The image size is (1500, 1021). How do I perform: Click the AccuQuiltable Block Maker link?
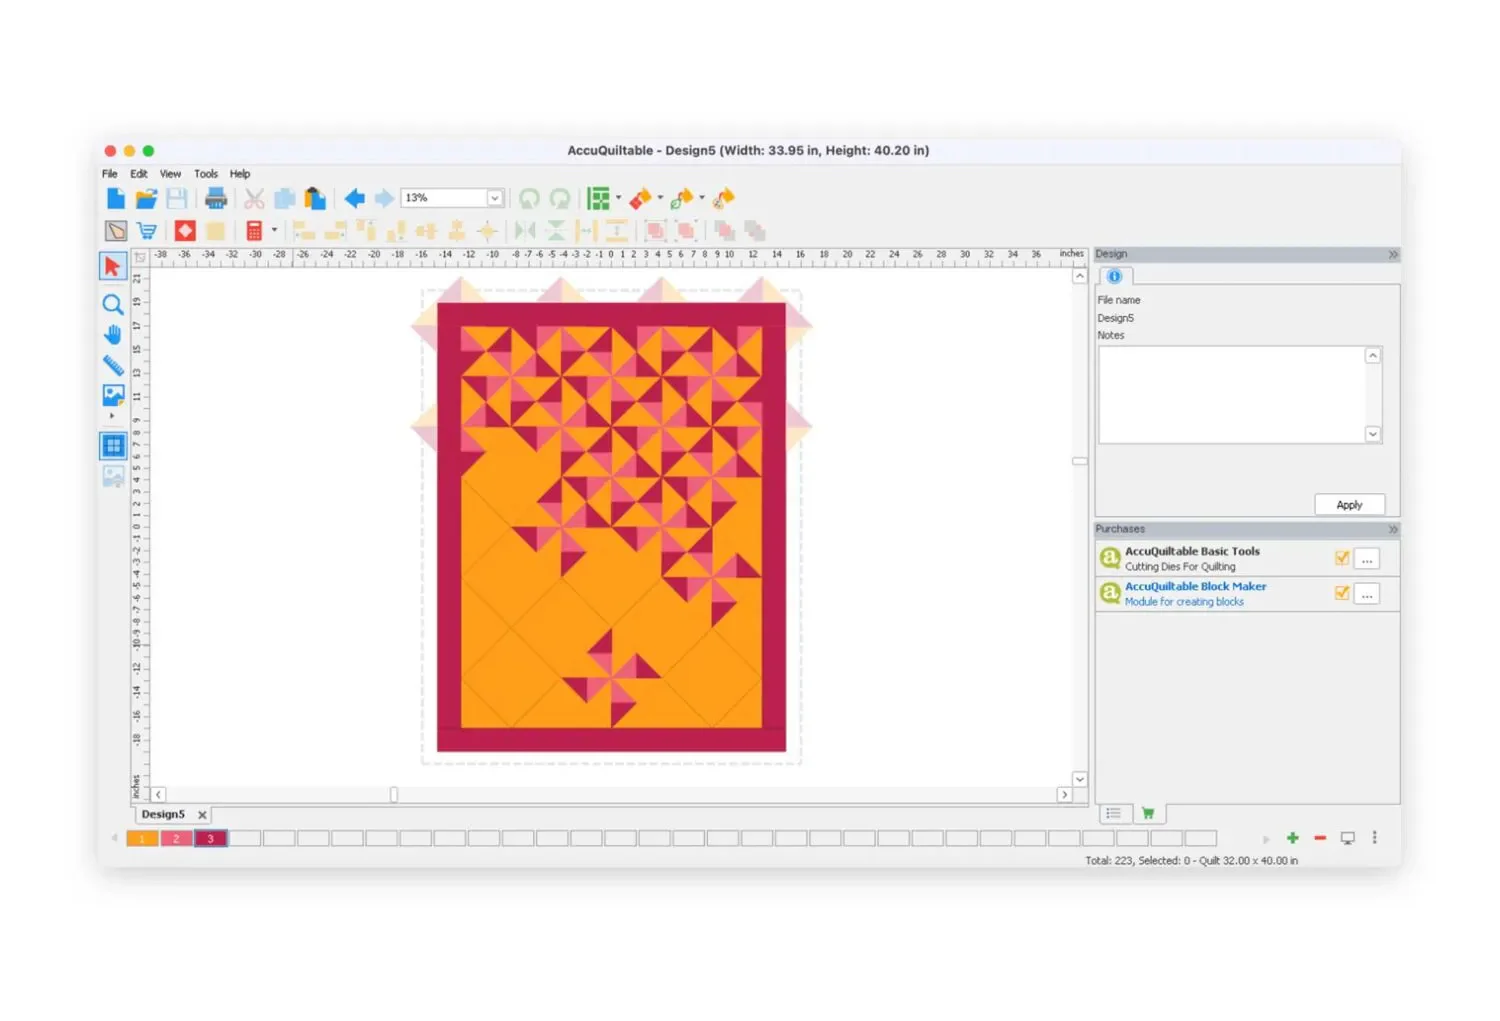(x=1195, y=587)
